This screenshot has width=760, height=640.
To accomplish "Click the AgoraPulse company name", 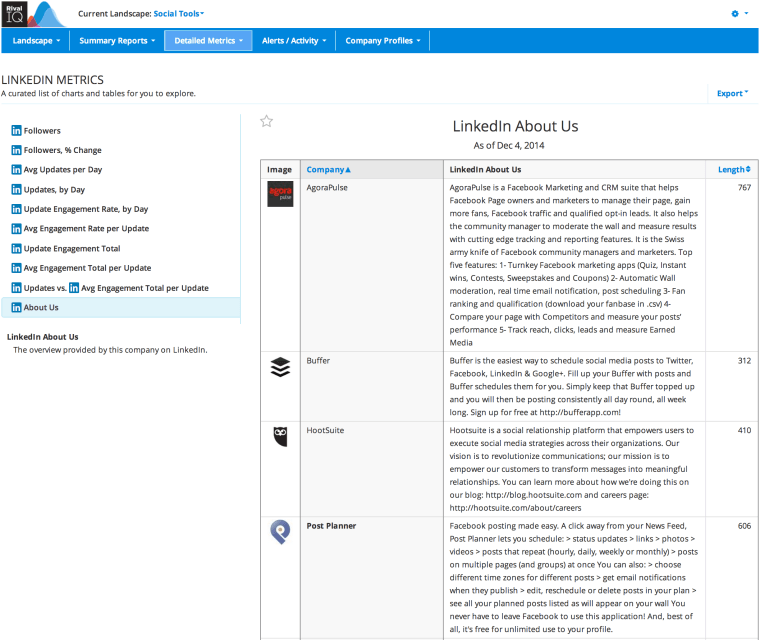I will (x=327, y=188).
